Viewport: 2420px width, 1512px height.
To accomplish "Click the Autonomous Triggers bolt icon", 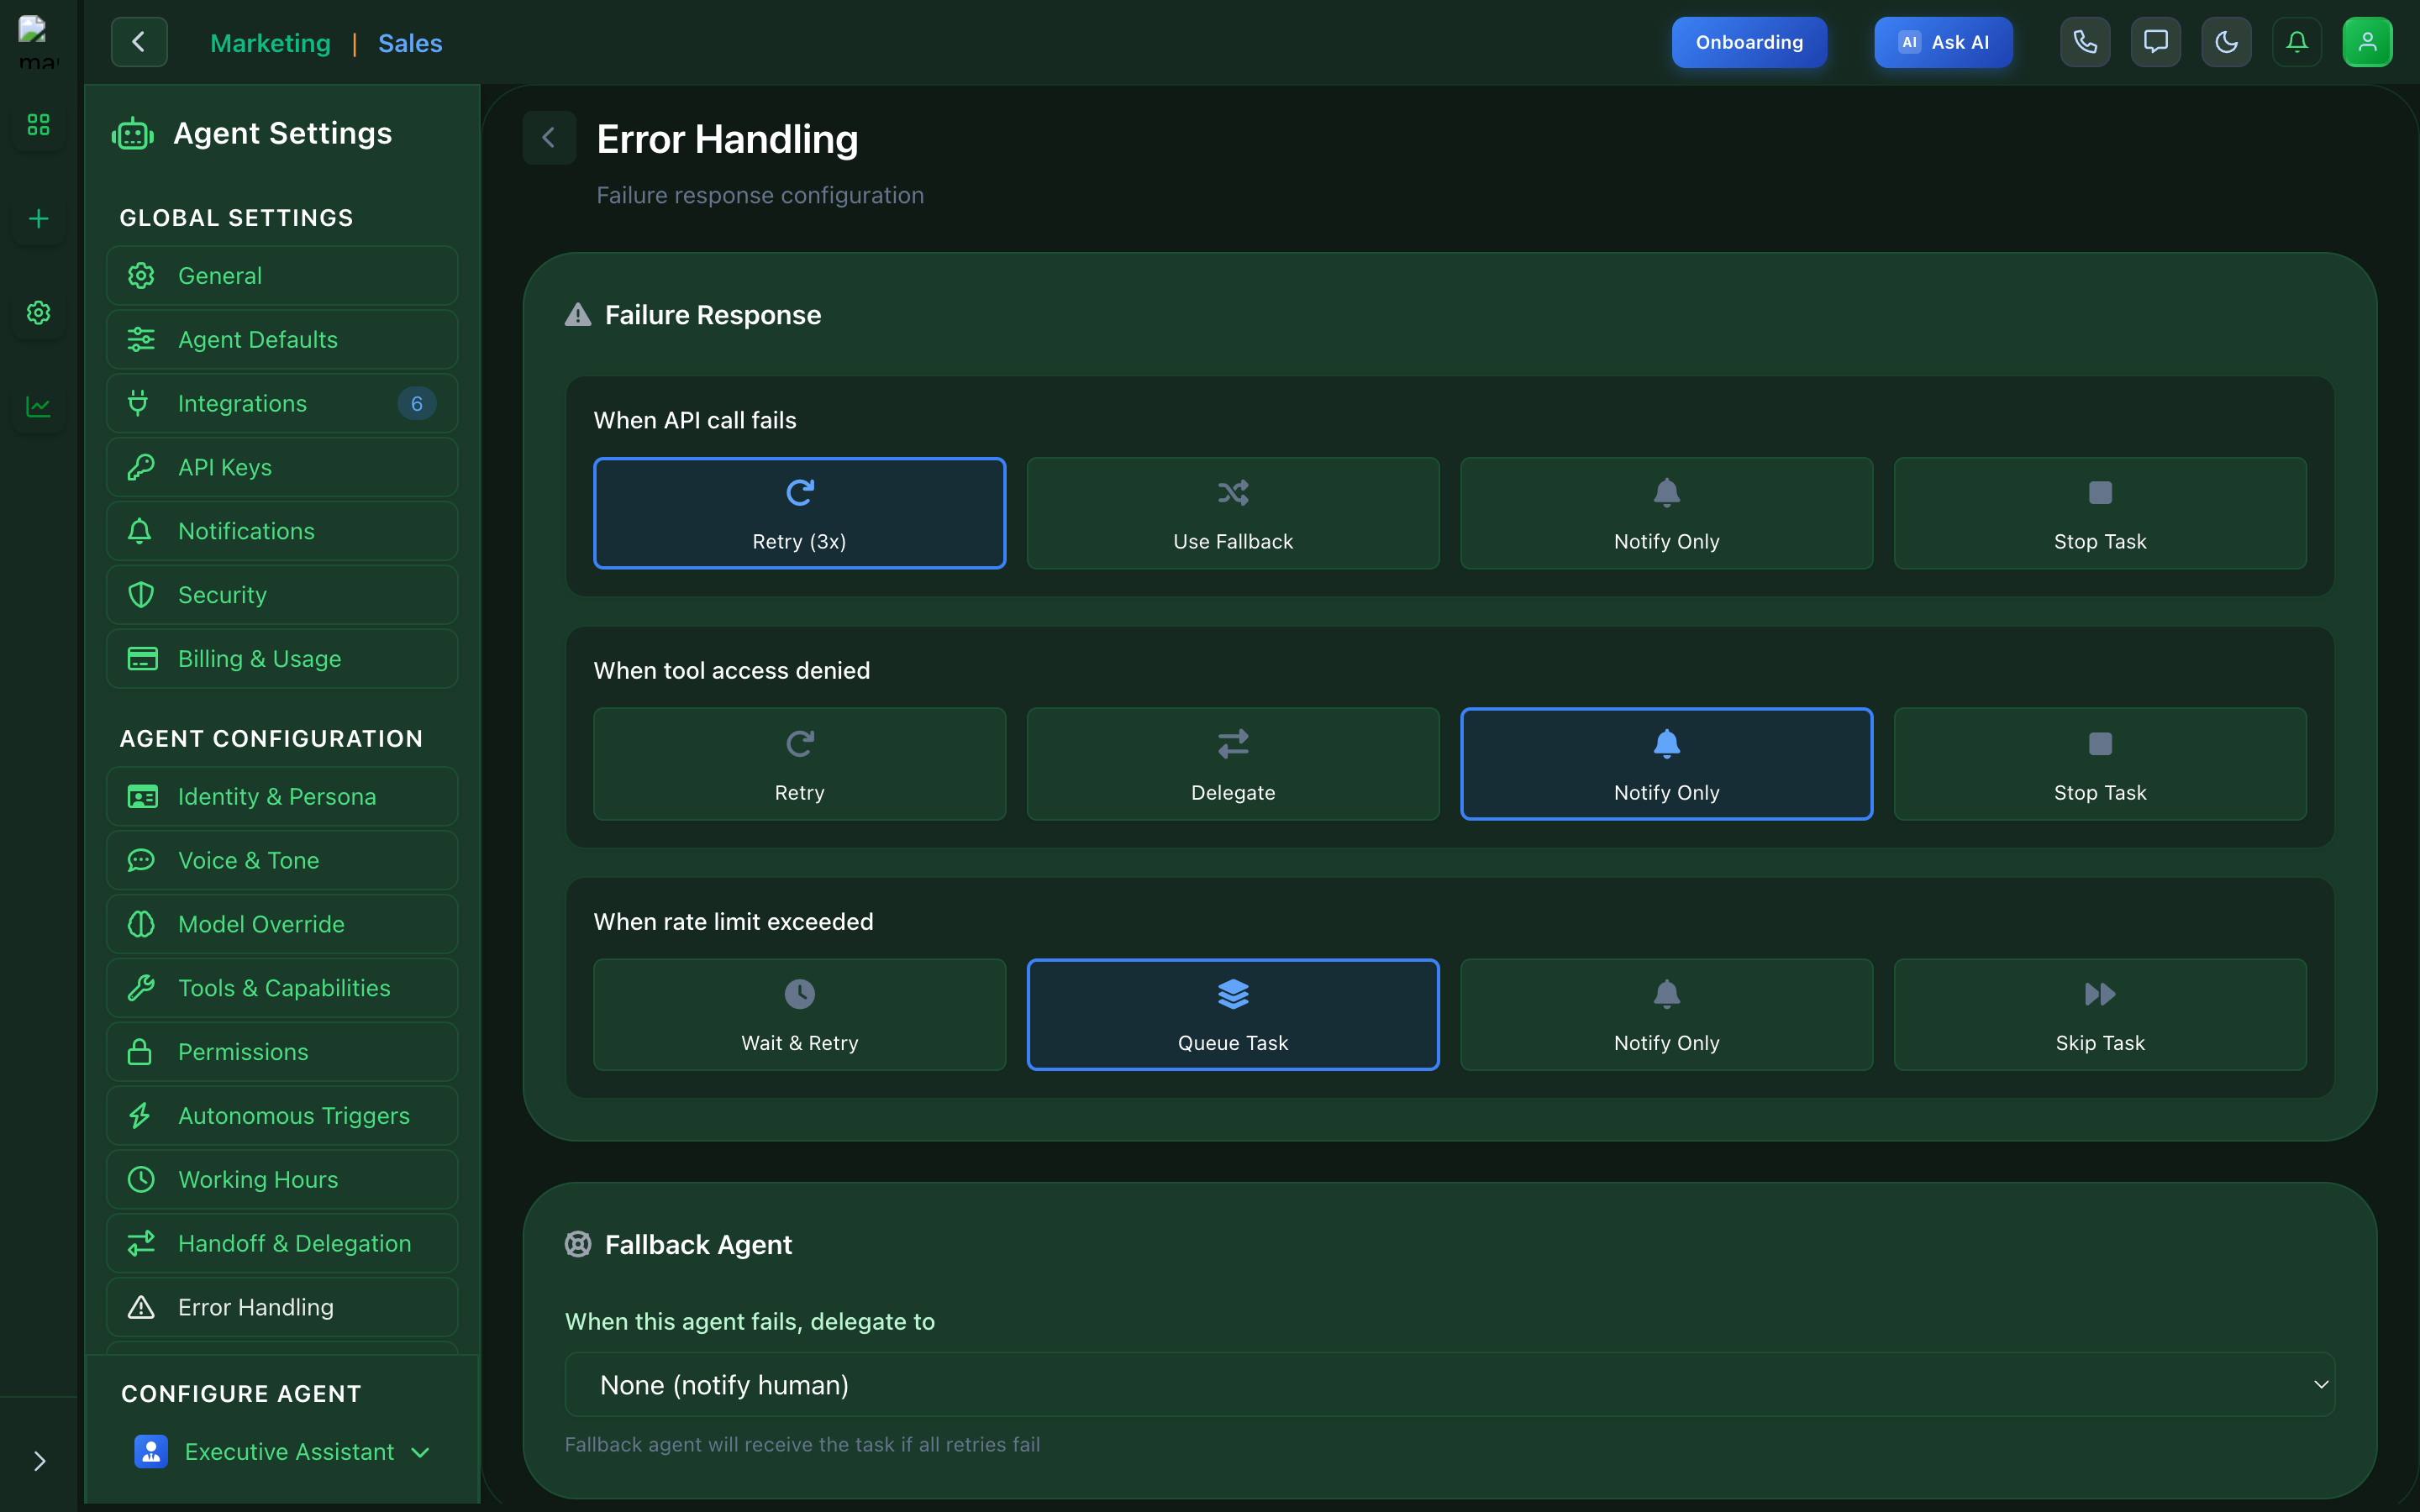I will click(140, 1116).
